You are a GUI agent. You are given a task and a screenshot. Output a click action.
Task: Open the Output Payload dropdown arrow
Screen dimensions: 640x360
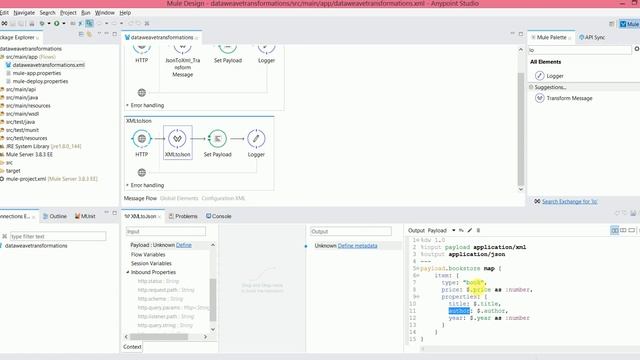tap(453, 231)
